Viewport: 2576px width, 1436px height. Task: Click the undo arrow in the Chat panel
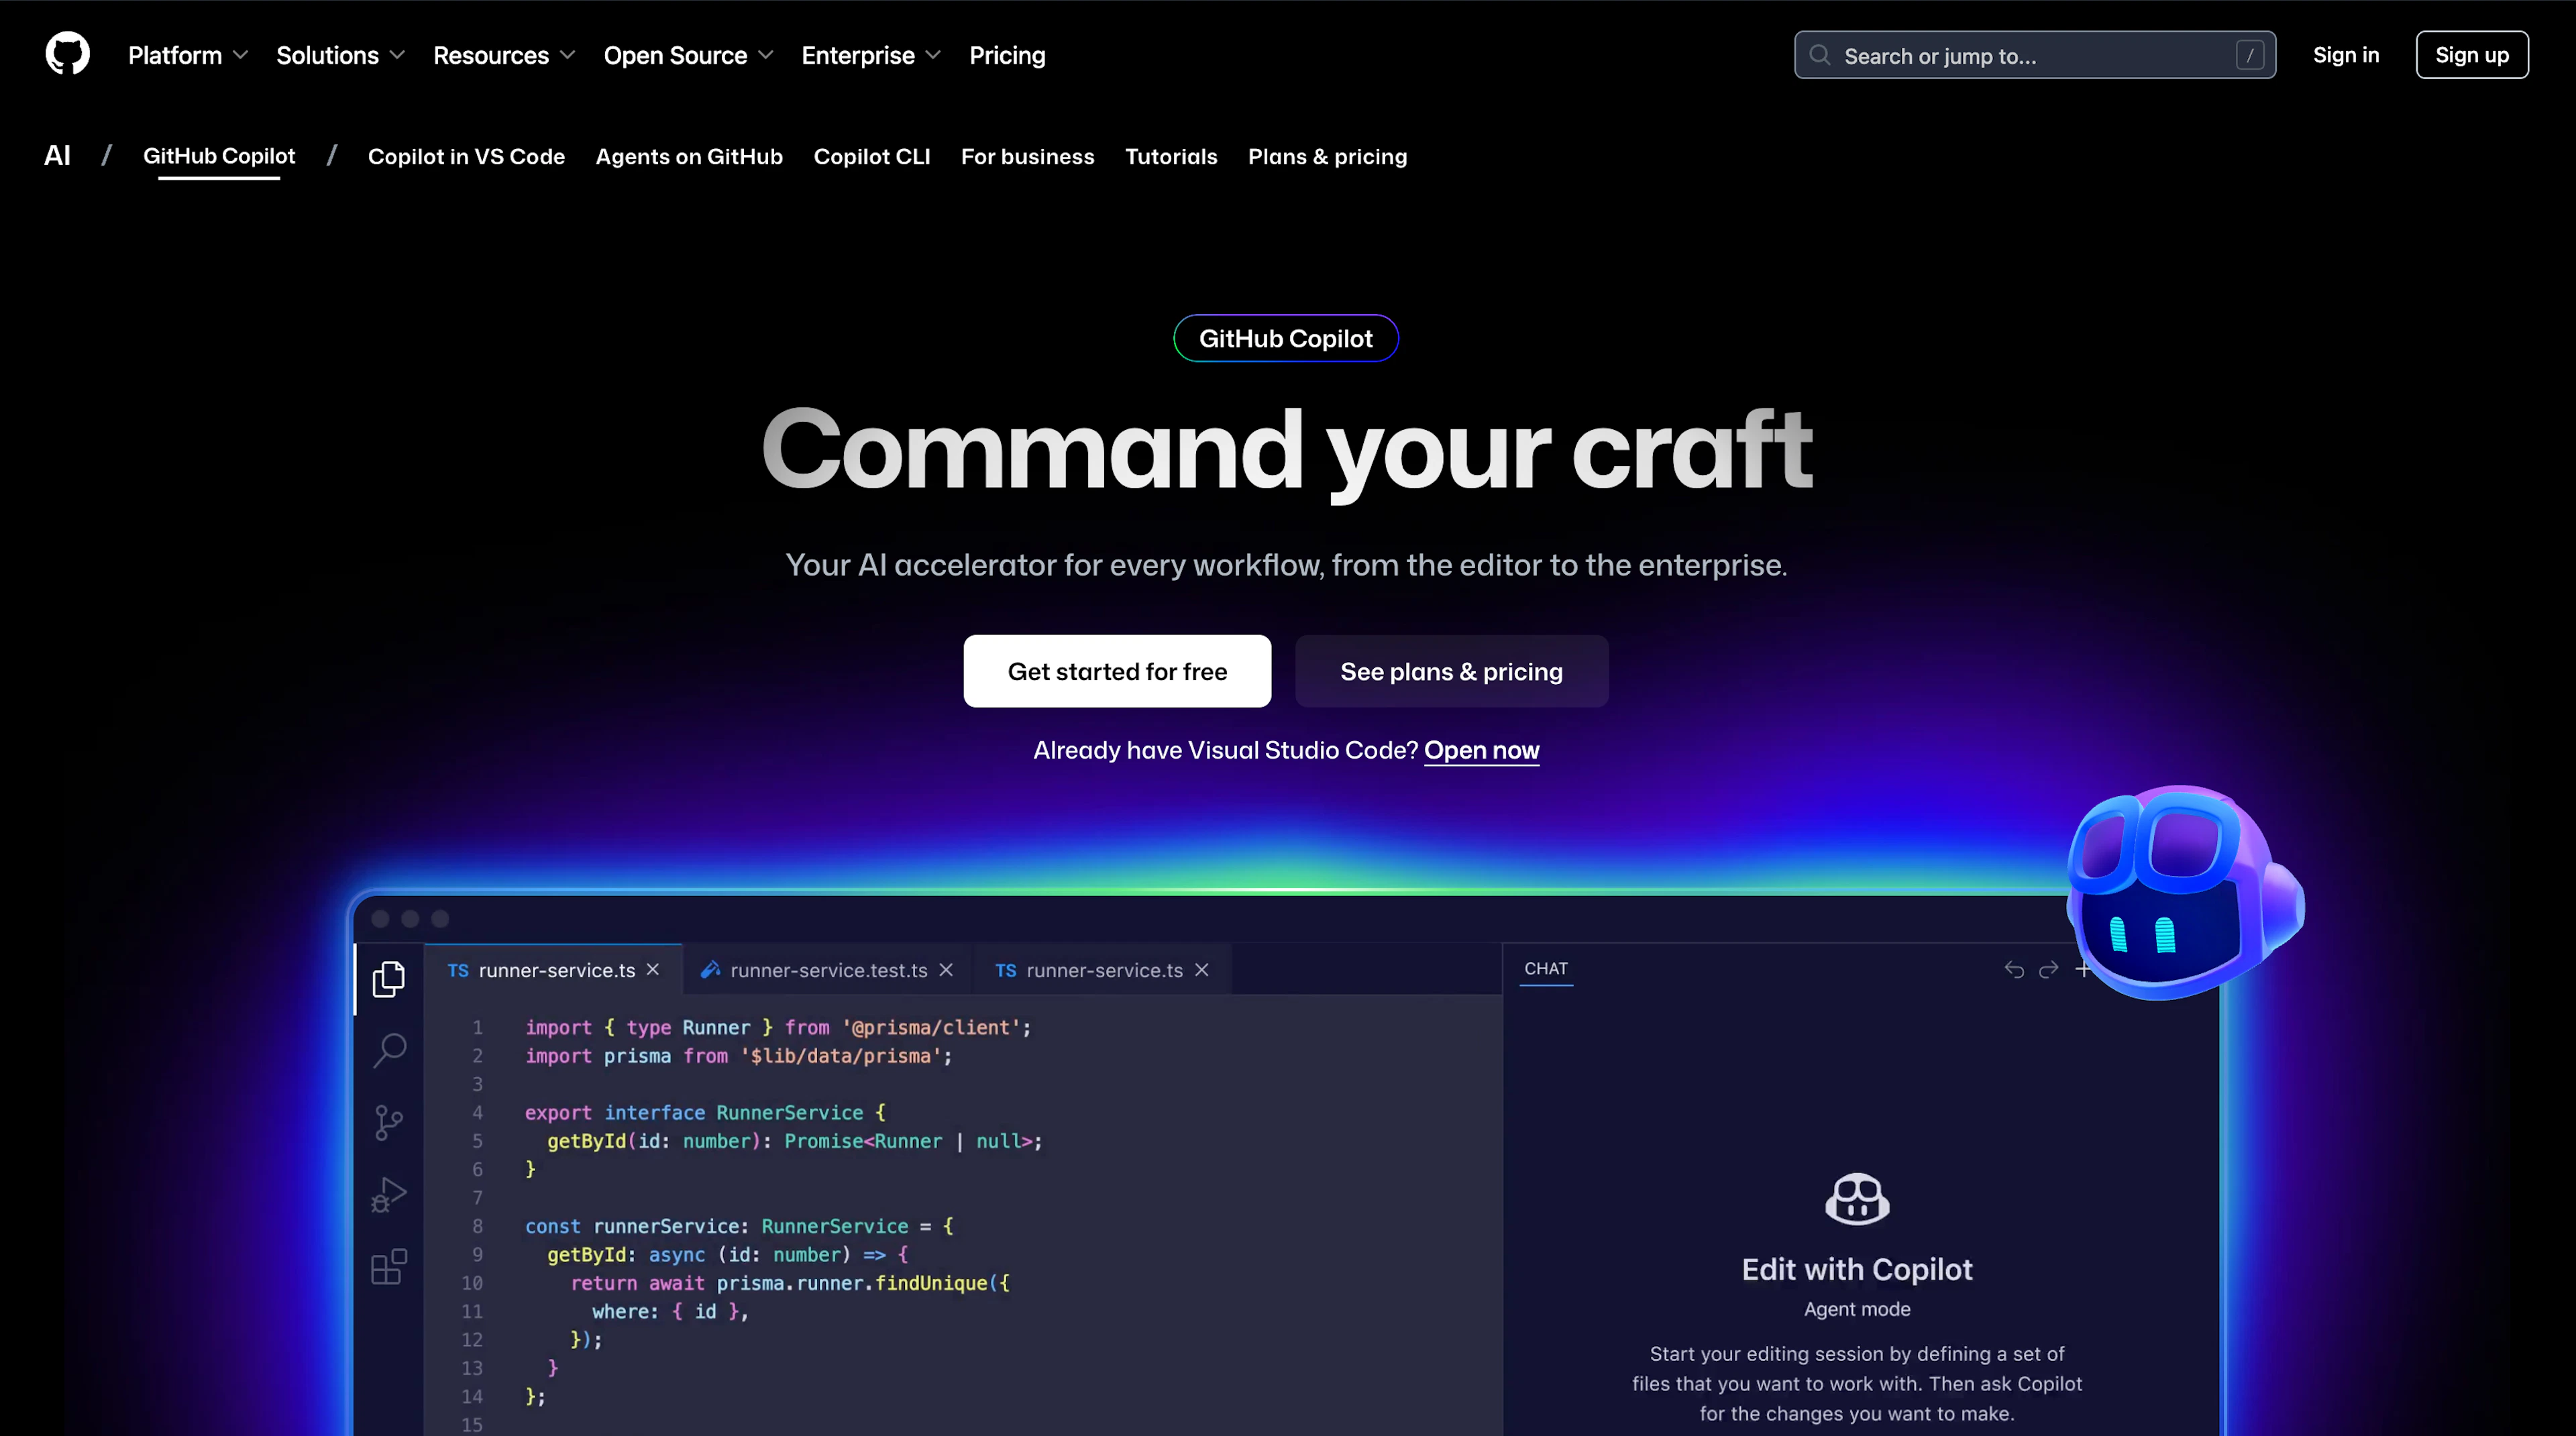click(x=2013, y=969)
